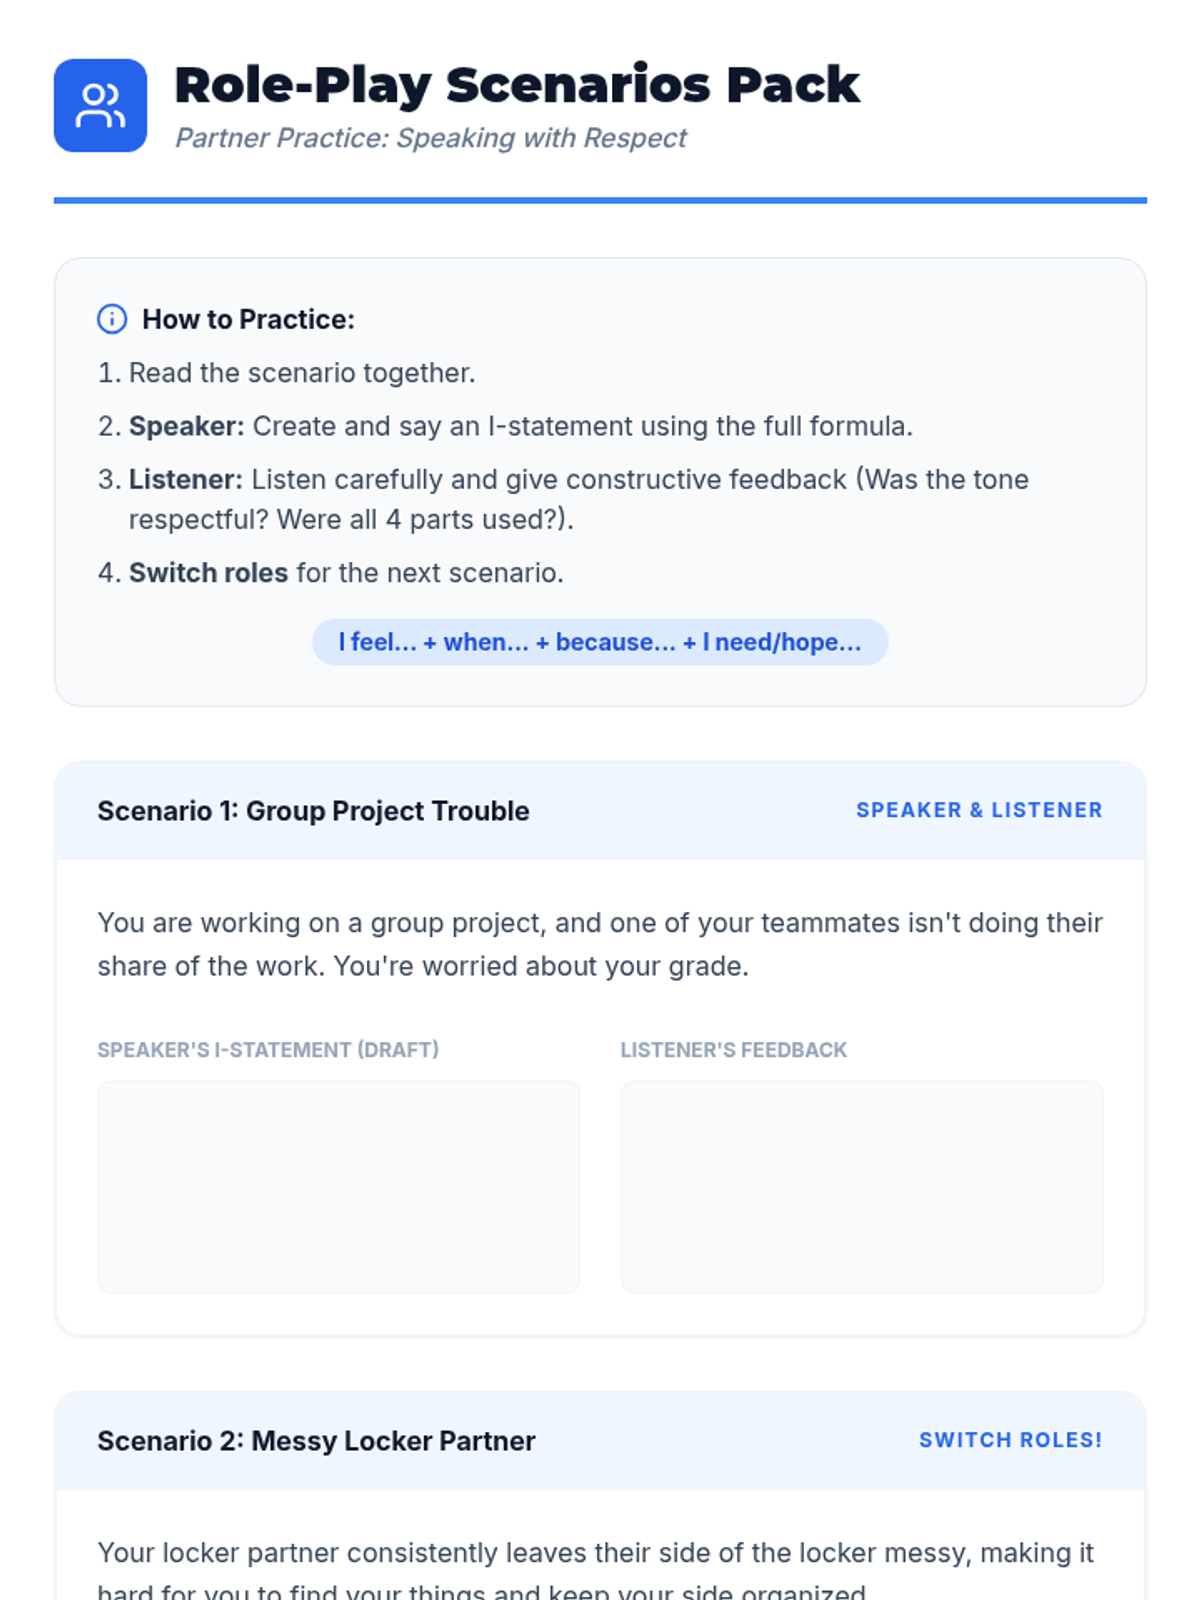Click the info circle icon beside How to Practice
The height and width of the screenshot is (1600, 1200).
(x=112, y=319)
